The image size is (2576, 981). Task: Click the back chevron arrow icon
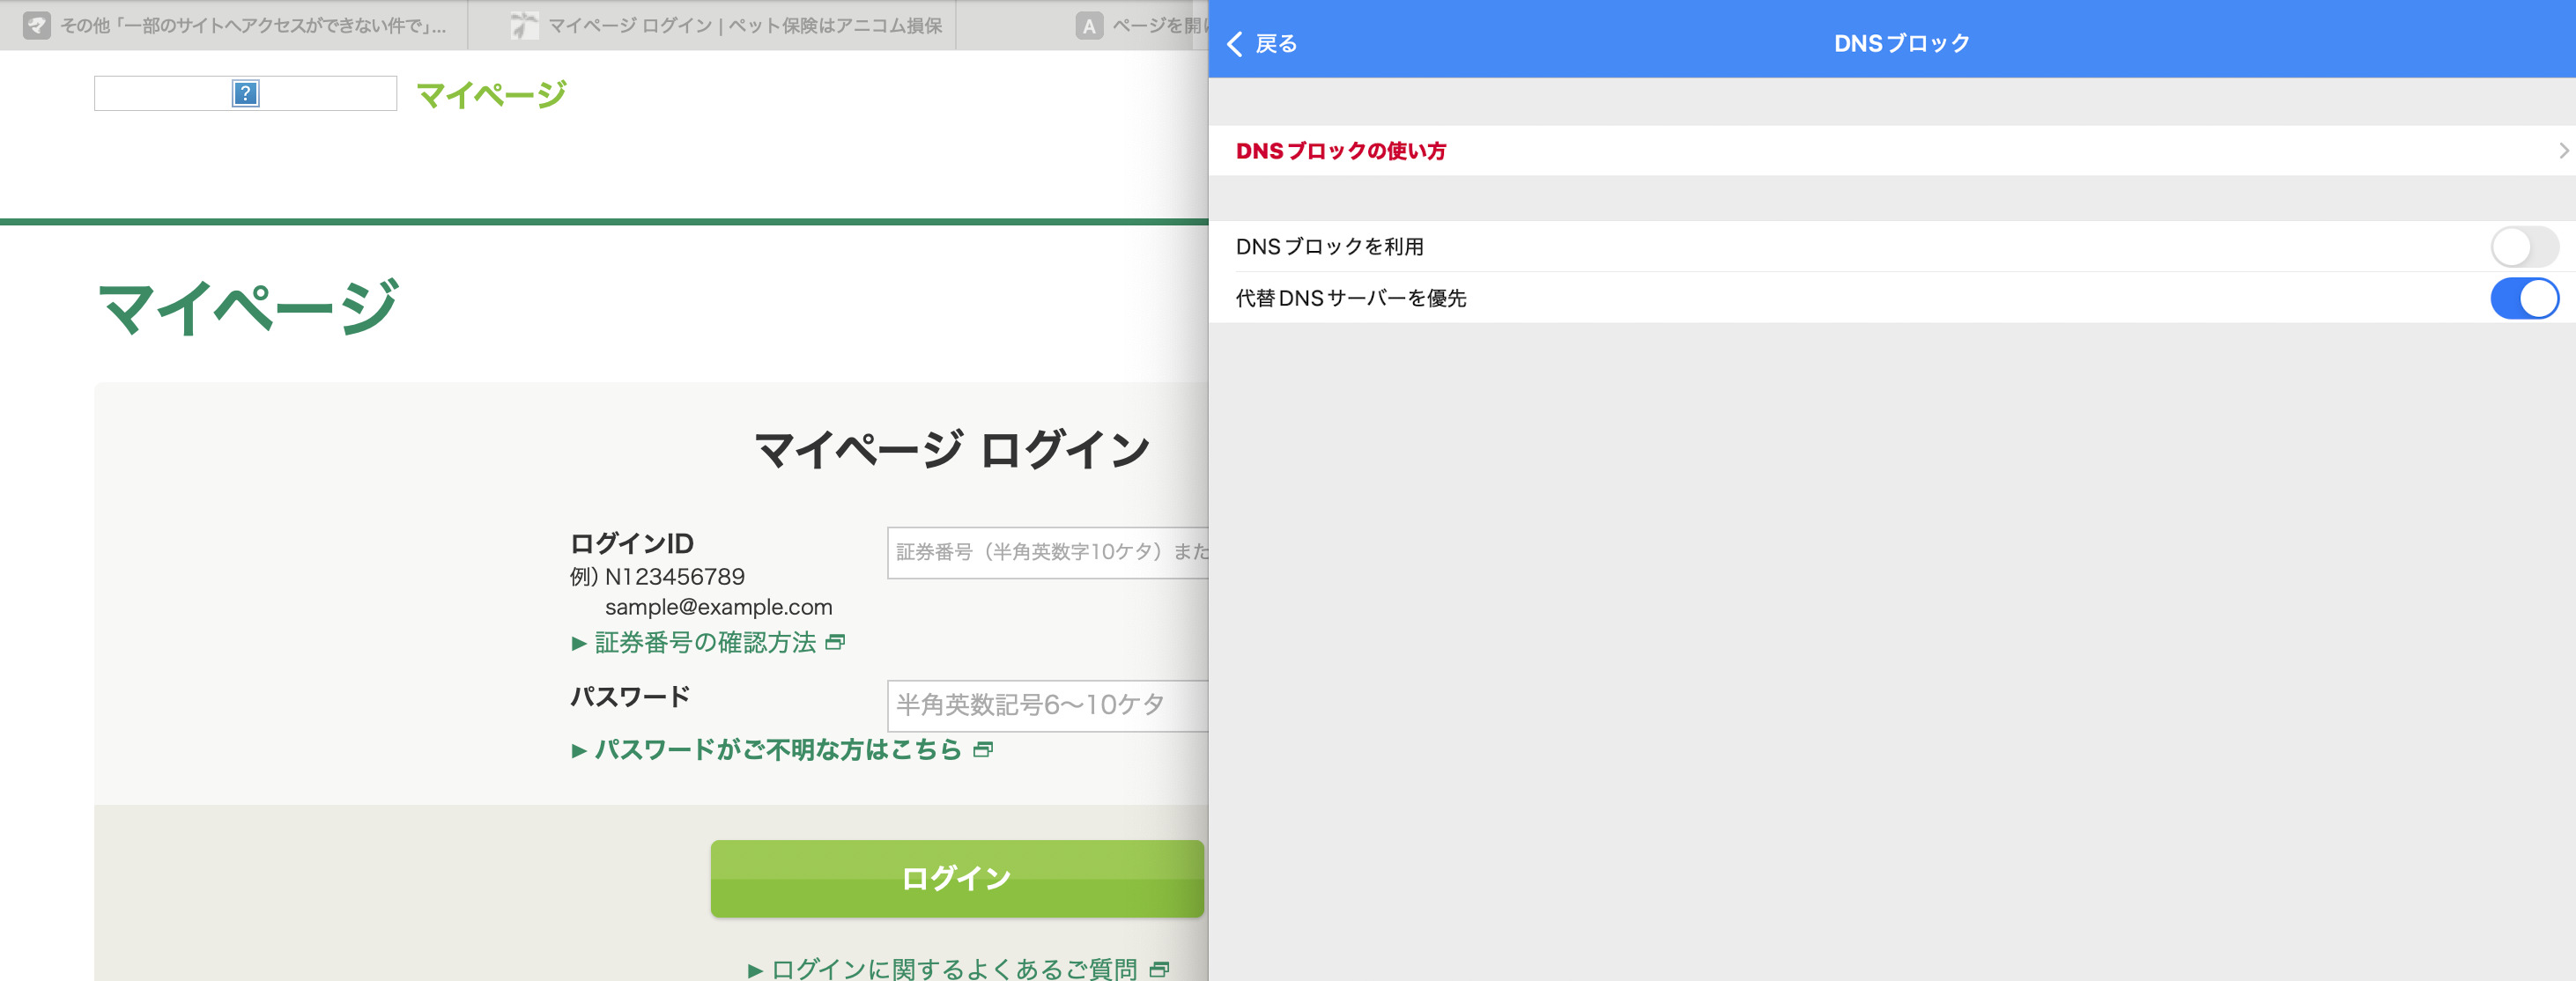click(1235, 44)
